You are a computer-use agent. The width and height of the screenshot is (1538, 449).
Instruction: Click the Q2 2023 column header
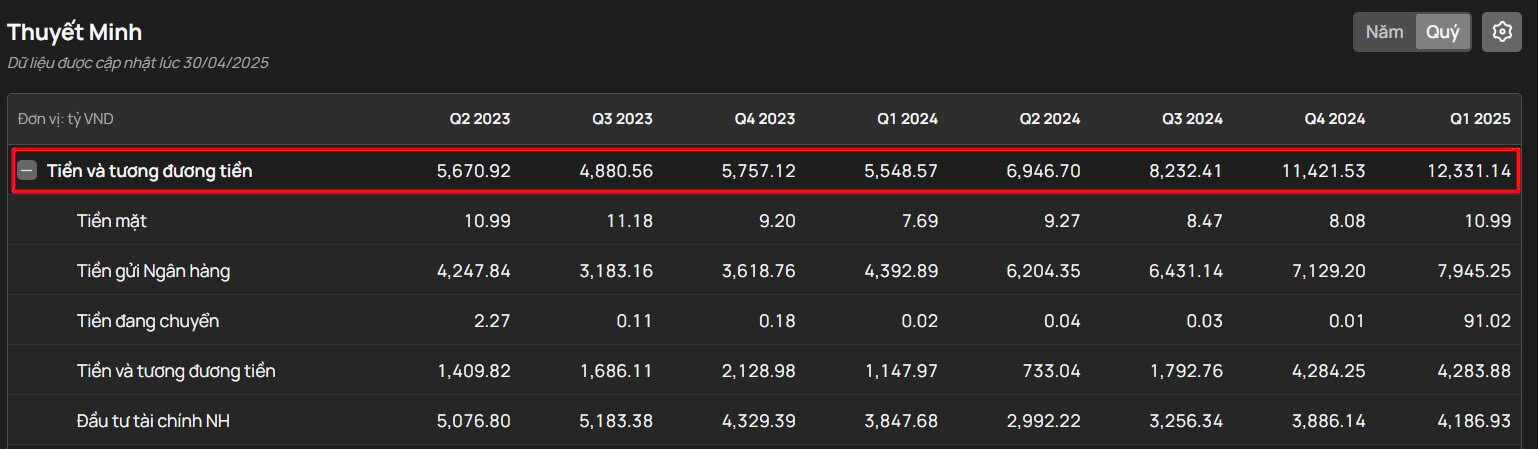(479, 119)
